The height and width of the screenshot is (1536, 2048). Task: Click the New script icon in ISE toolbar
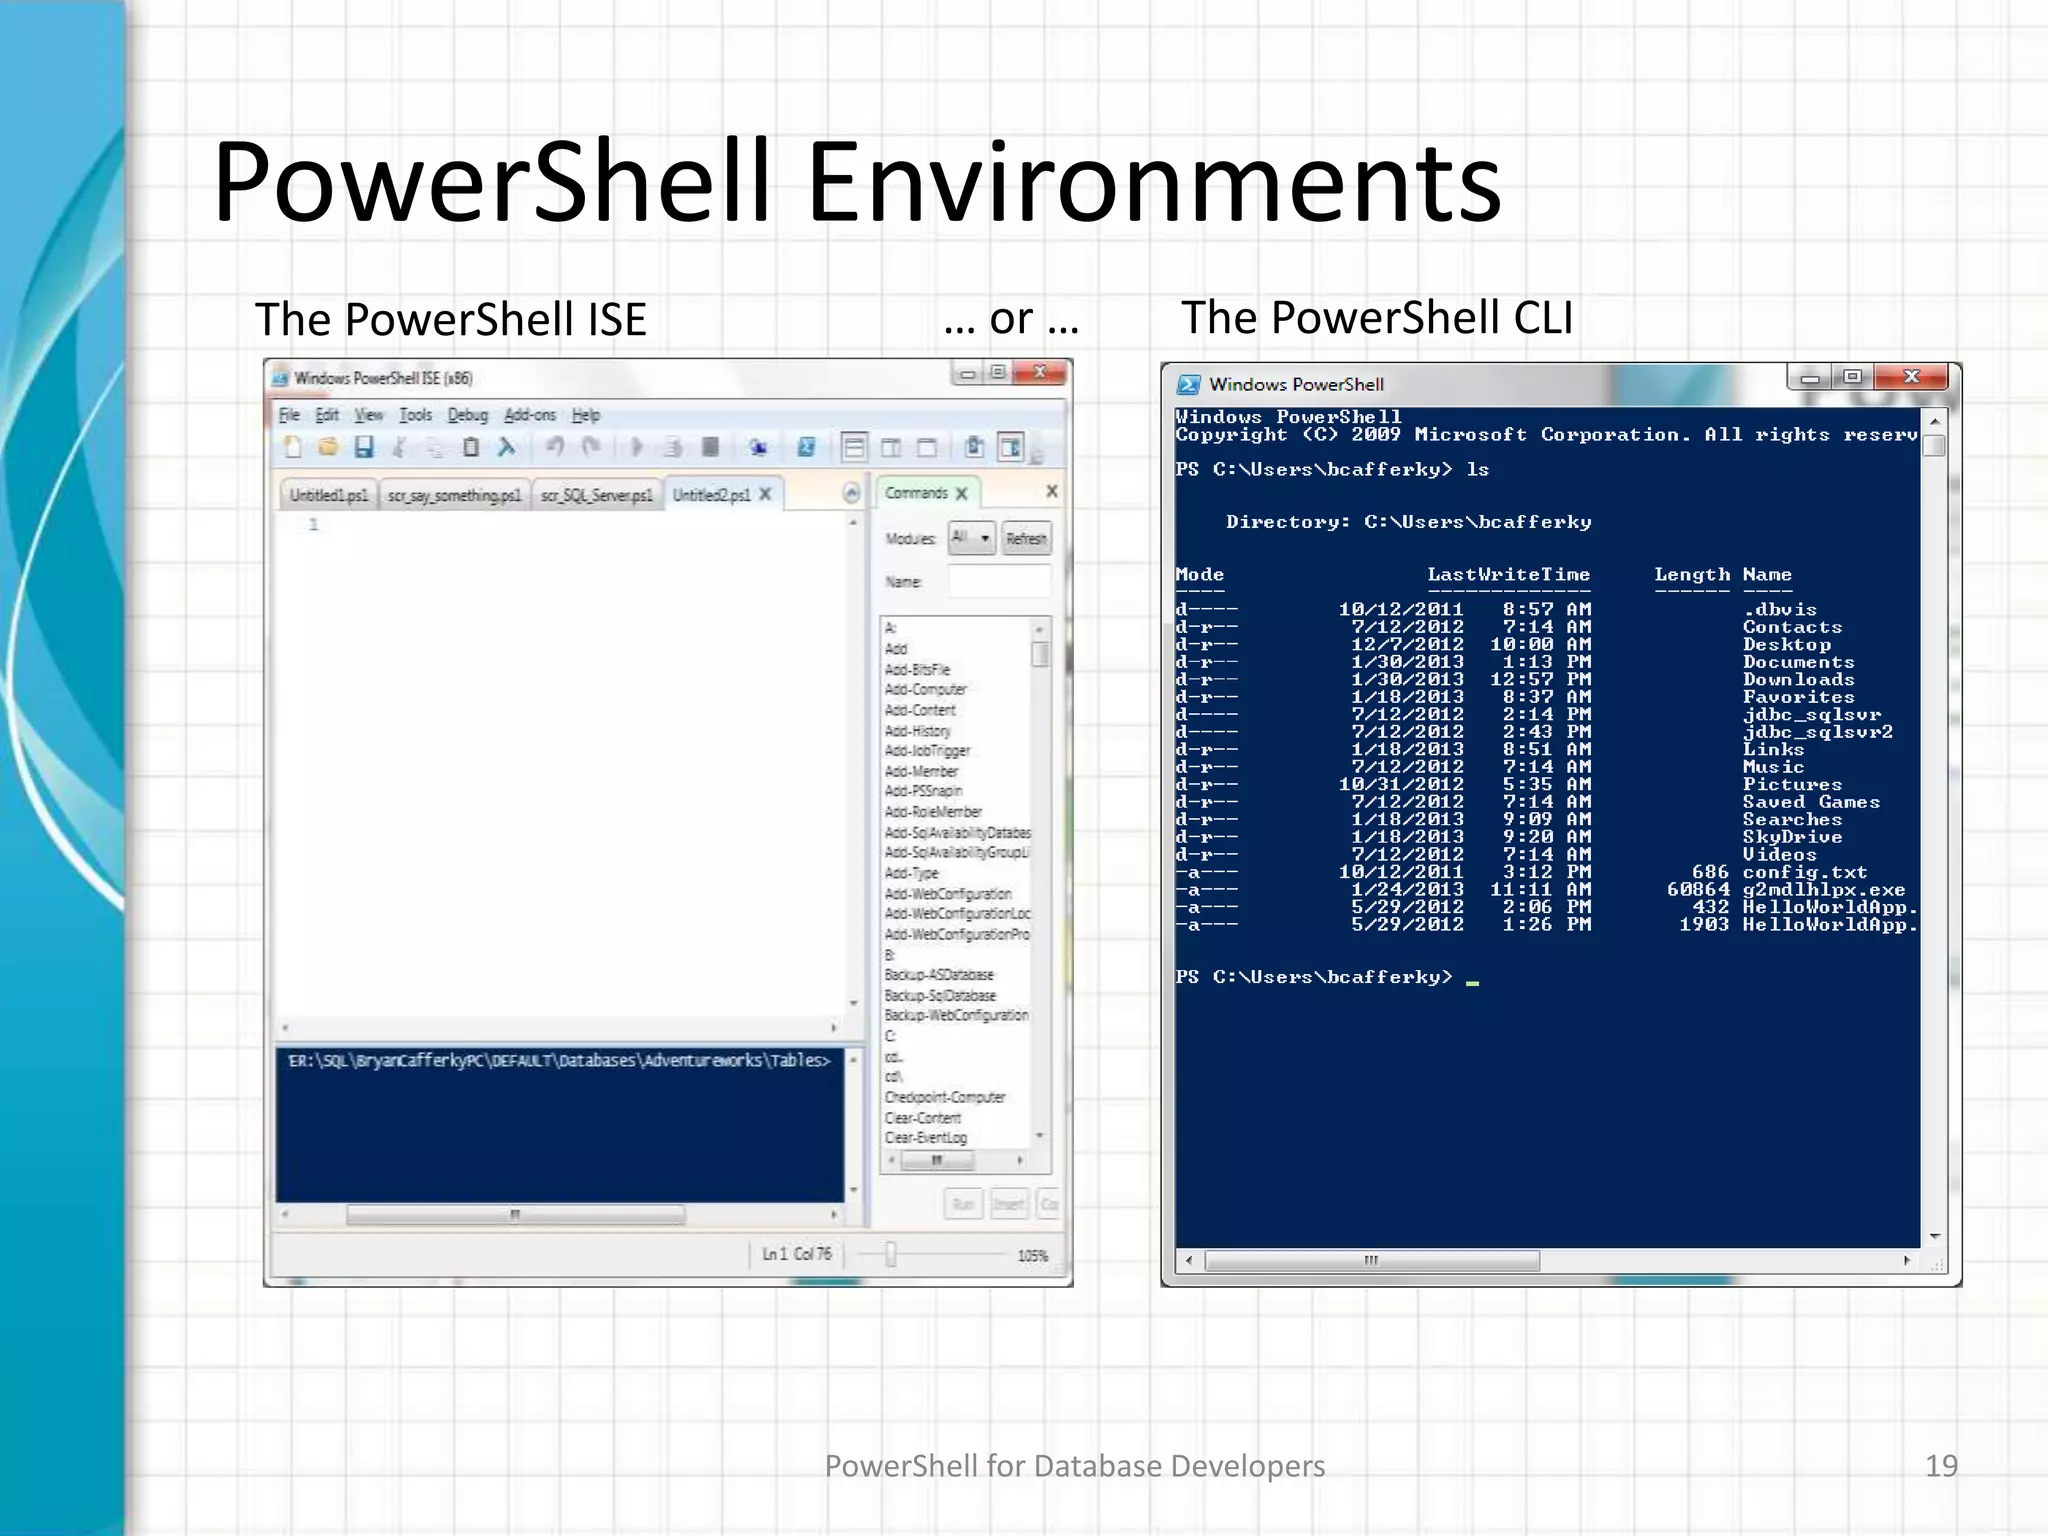point(292,448)
